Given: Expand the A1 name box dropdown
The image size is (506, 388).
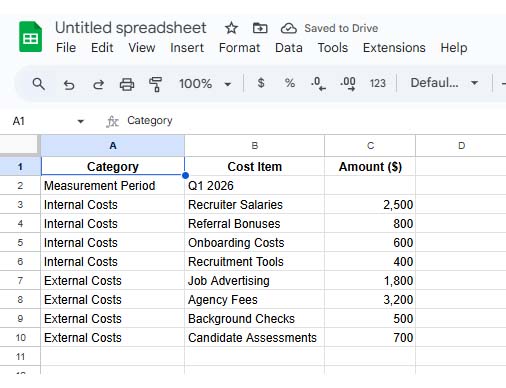Looking at the screenshot, I should [80, 121].
